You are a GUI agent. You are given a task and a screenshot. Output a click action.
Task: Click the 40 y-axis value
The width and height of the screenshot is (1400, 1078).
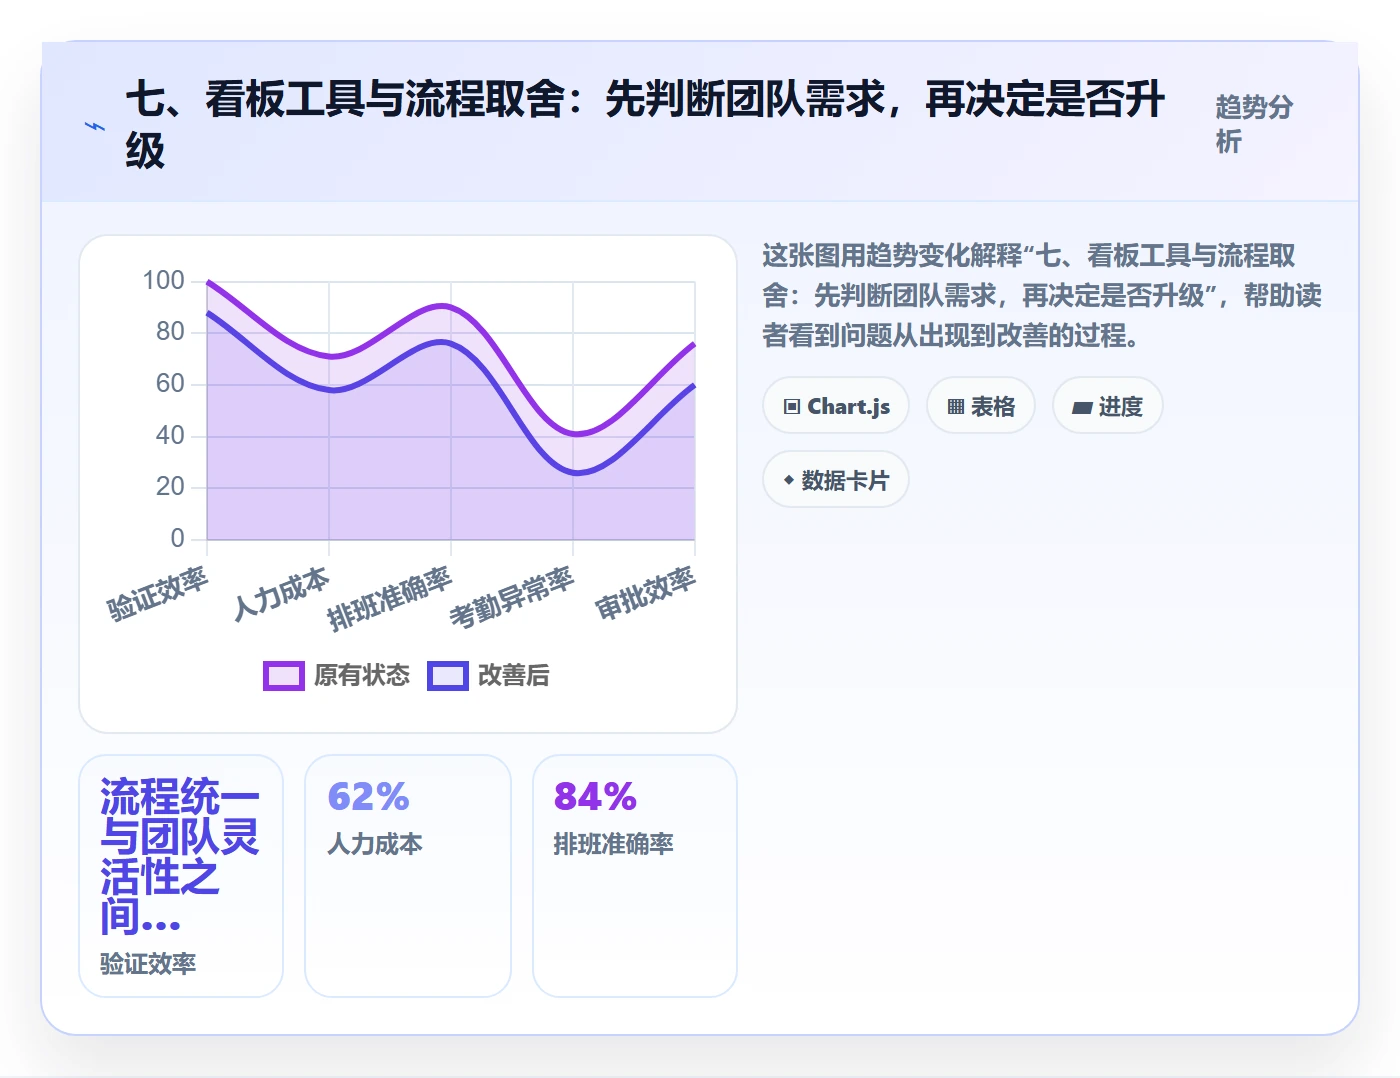[x=170, y=435]
